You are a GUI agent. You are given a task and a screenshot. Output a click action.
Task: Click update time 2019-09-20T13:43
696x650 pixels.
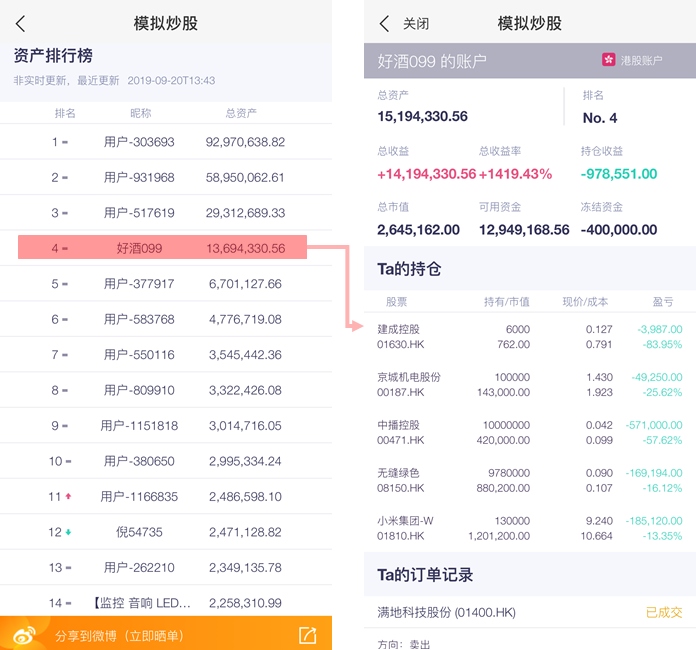171,80
